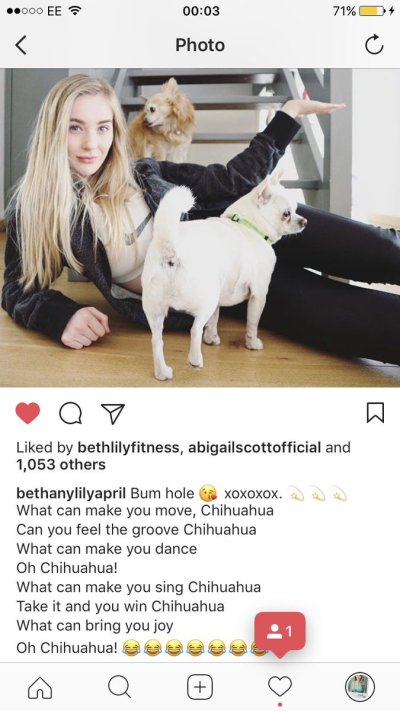
Task: Share post using paper plane icon
Action: [x=112, y=414]
